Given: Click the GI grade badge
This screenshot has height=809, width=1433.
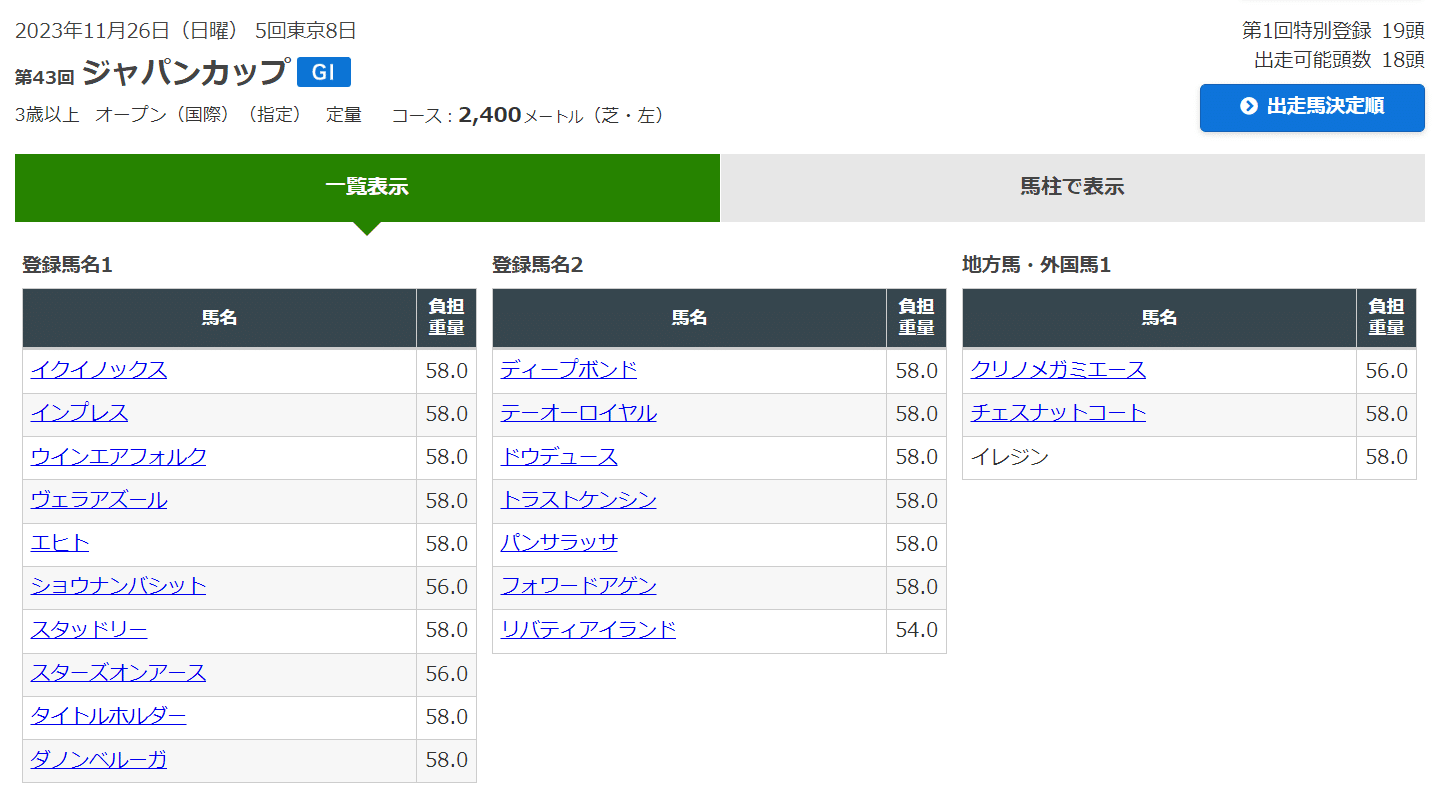Looking at the screenshot, I should (x=324, y=72).
